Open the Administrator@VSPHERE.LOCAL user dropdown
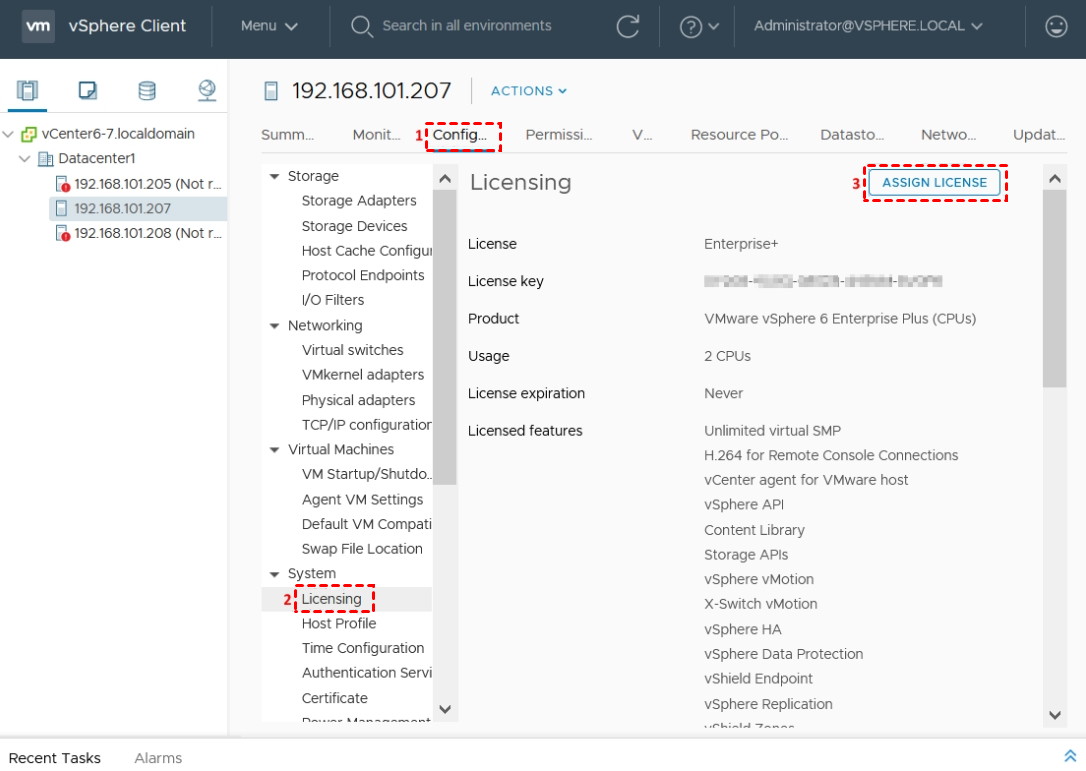Image resolution: width=1086 pixels, height=771 pixels. (x=868, y=27)
